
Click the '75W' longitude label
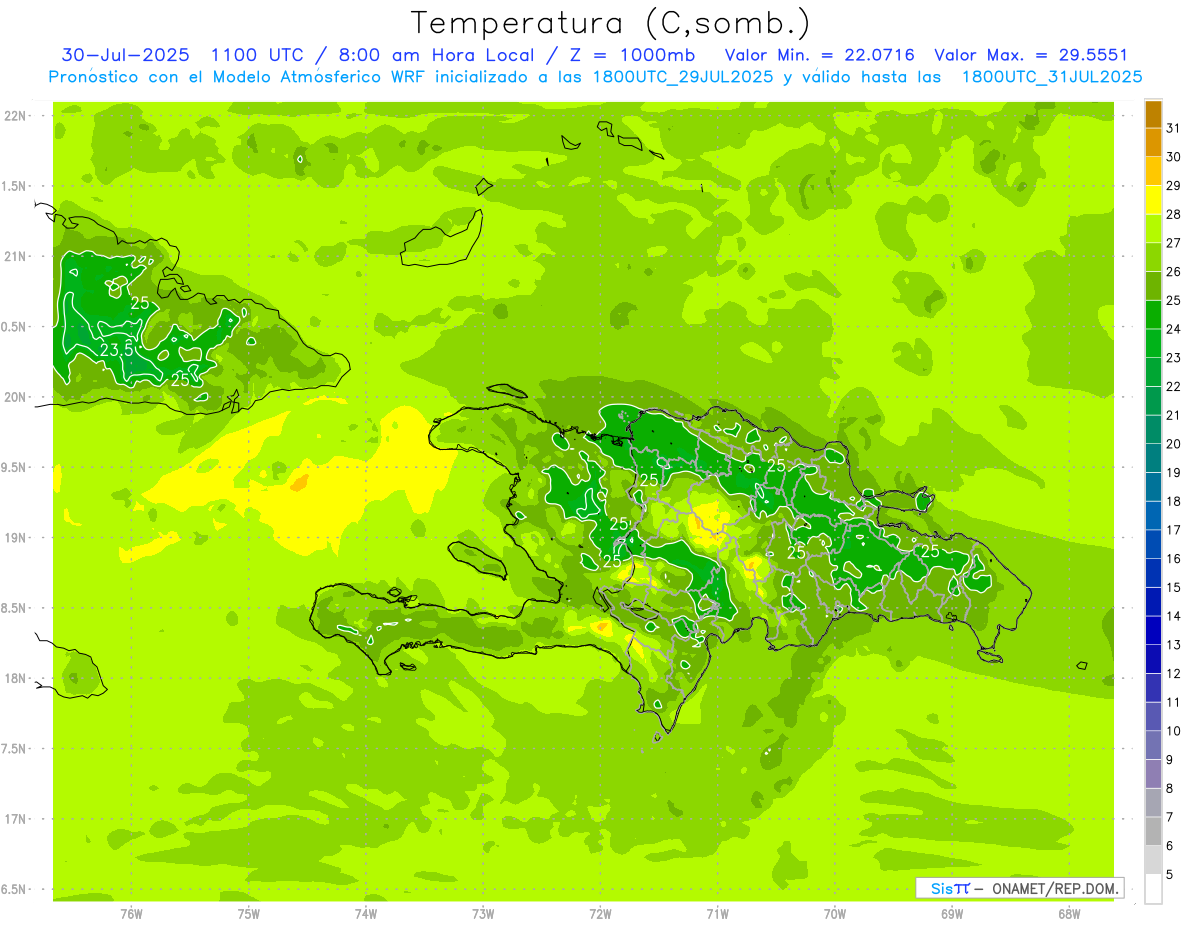pyautogui.click(x=248, y=914)
